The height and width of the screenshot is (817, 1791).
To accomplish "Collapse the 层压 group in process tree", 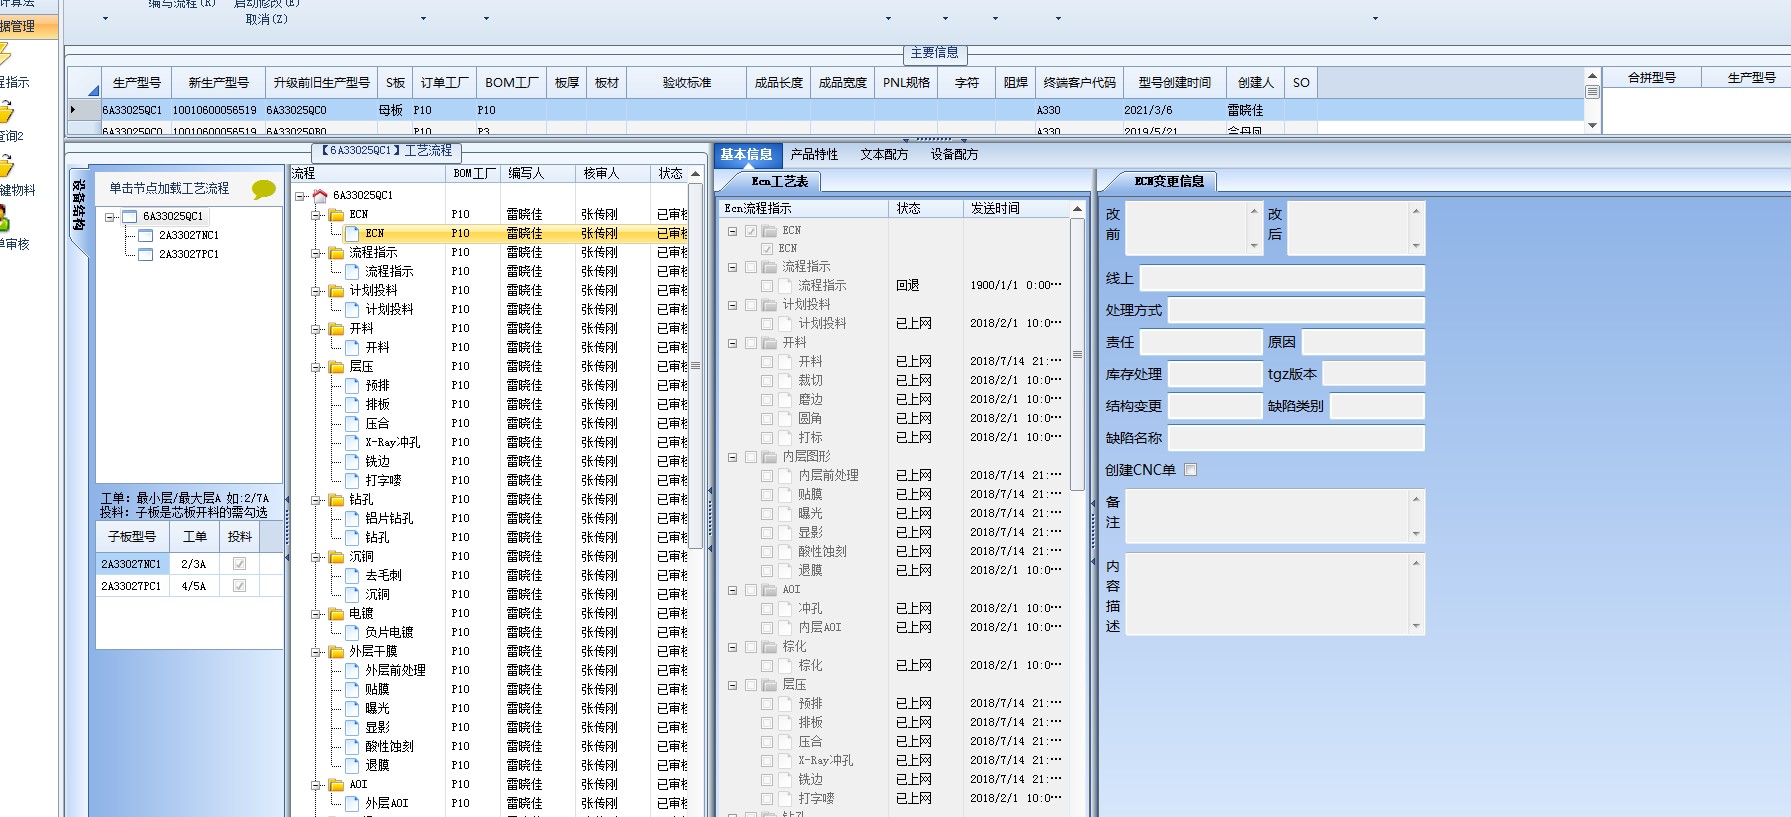I will pyautogui.click(x=316, y=367).
